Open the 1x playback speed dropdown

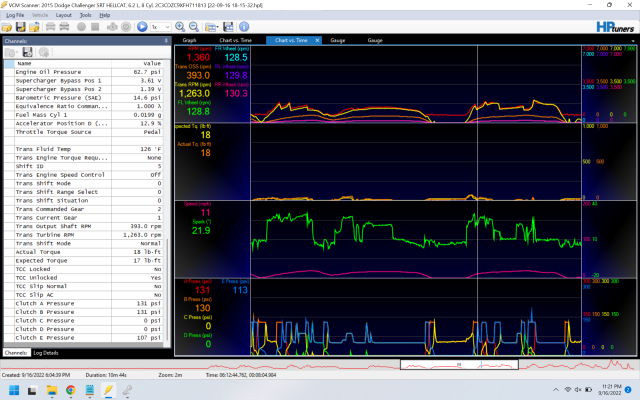161,27
